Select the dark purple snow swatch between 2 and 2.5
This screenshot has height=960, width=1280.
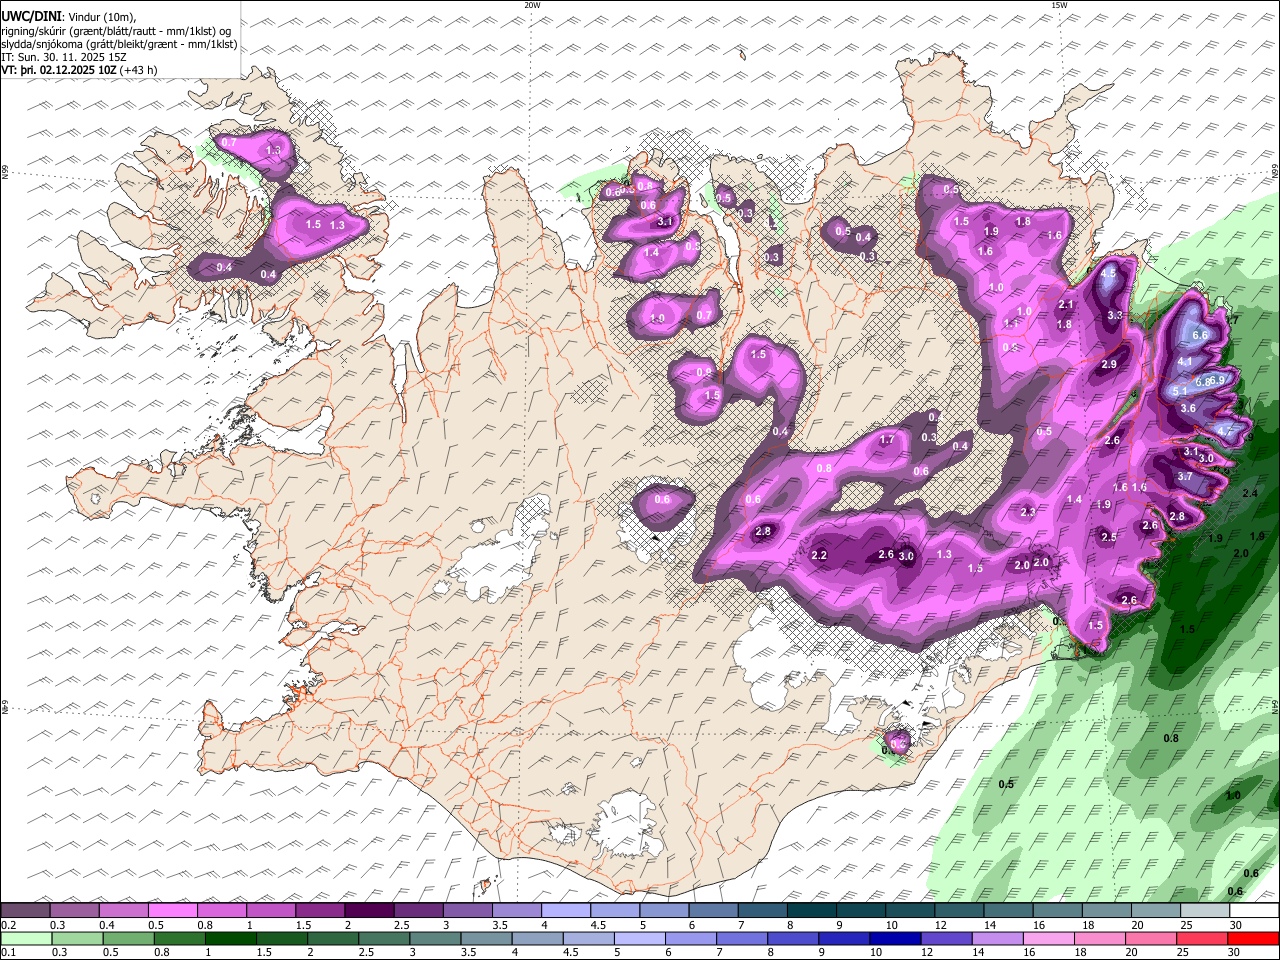click(x=369, y=910)
